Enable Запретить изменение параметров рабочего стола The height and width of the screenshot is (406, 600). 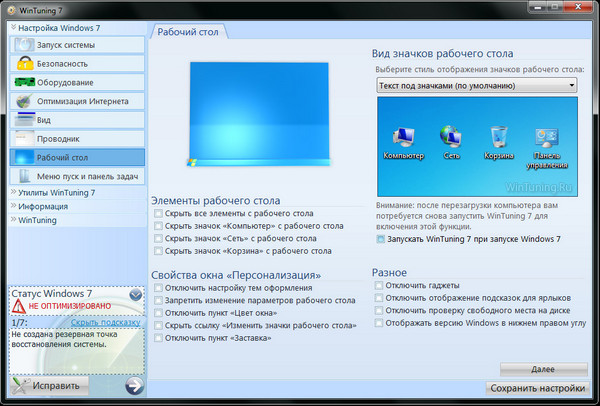158,300
